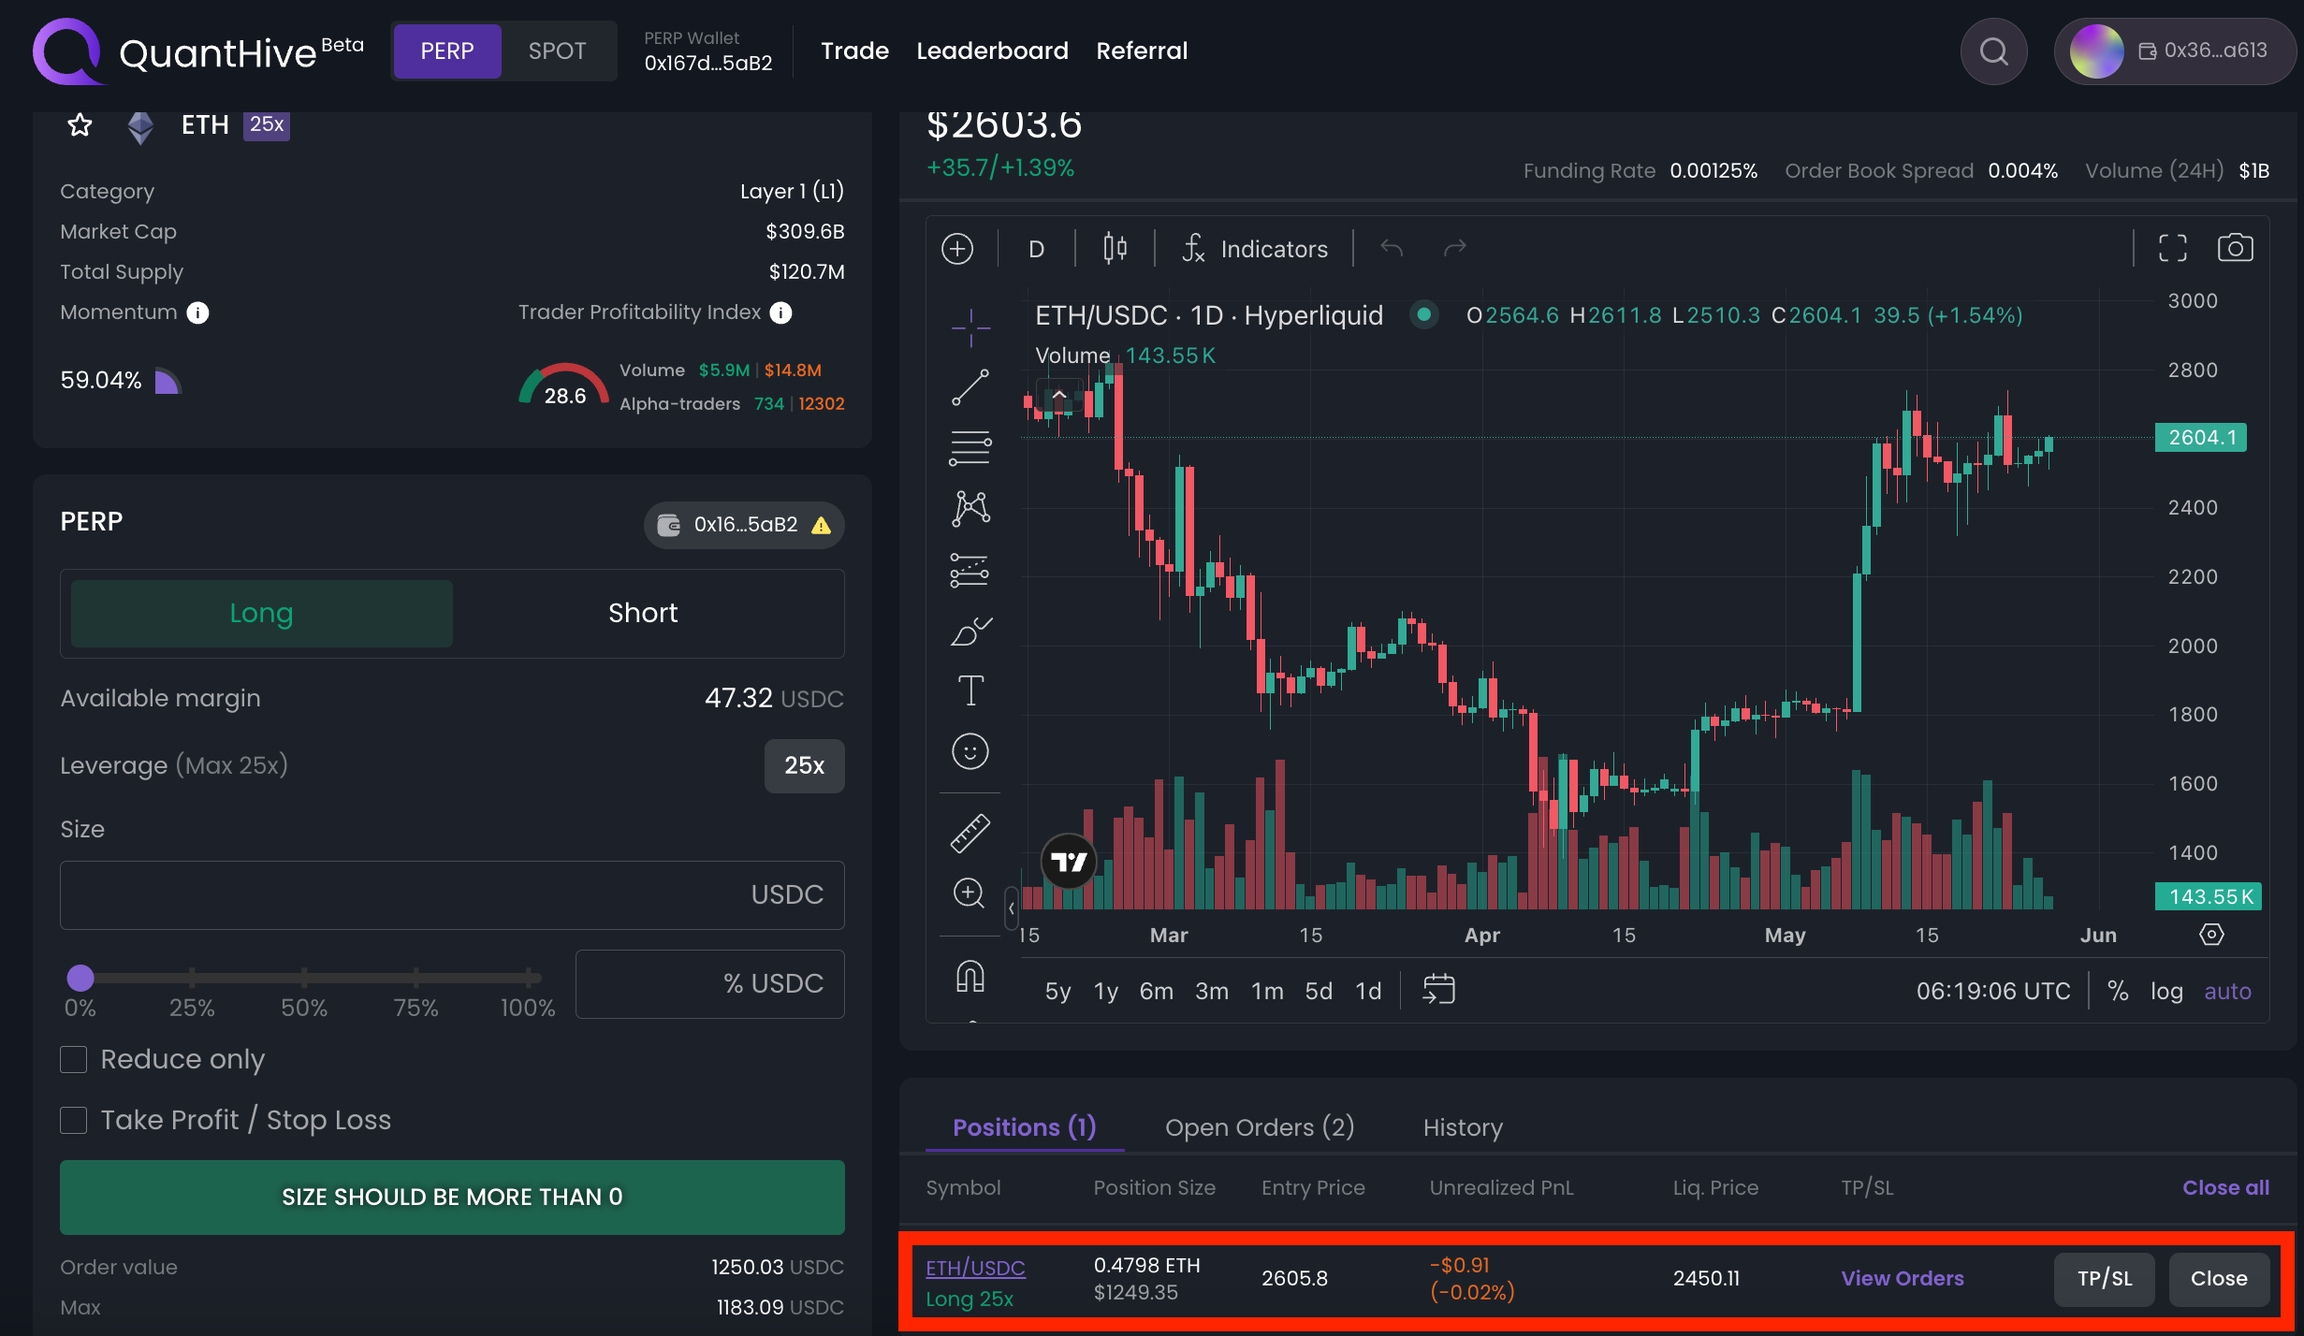Screen dimensions: 2304x1336
Task: Select the text annotation tool
Action: [x=969, y=690]
